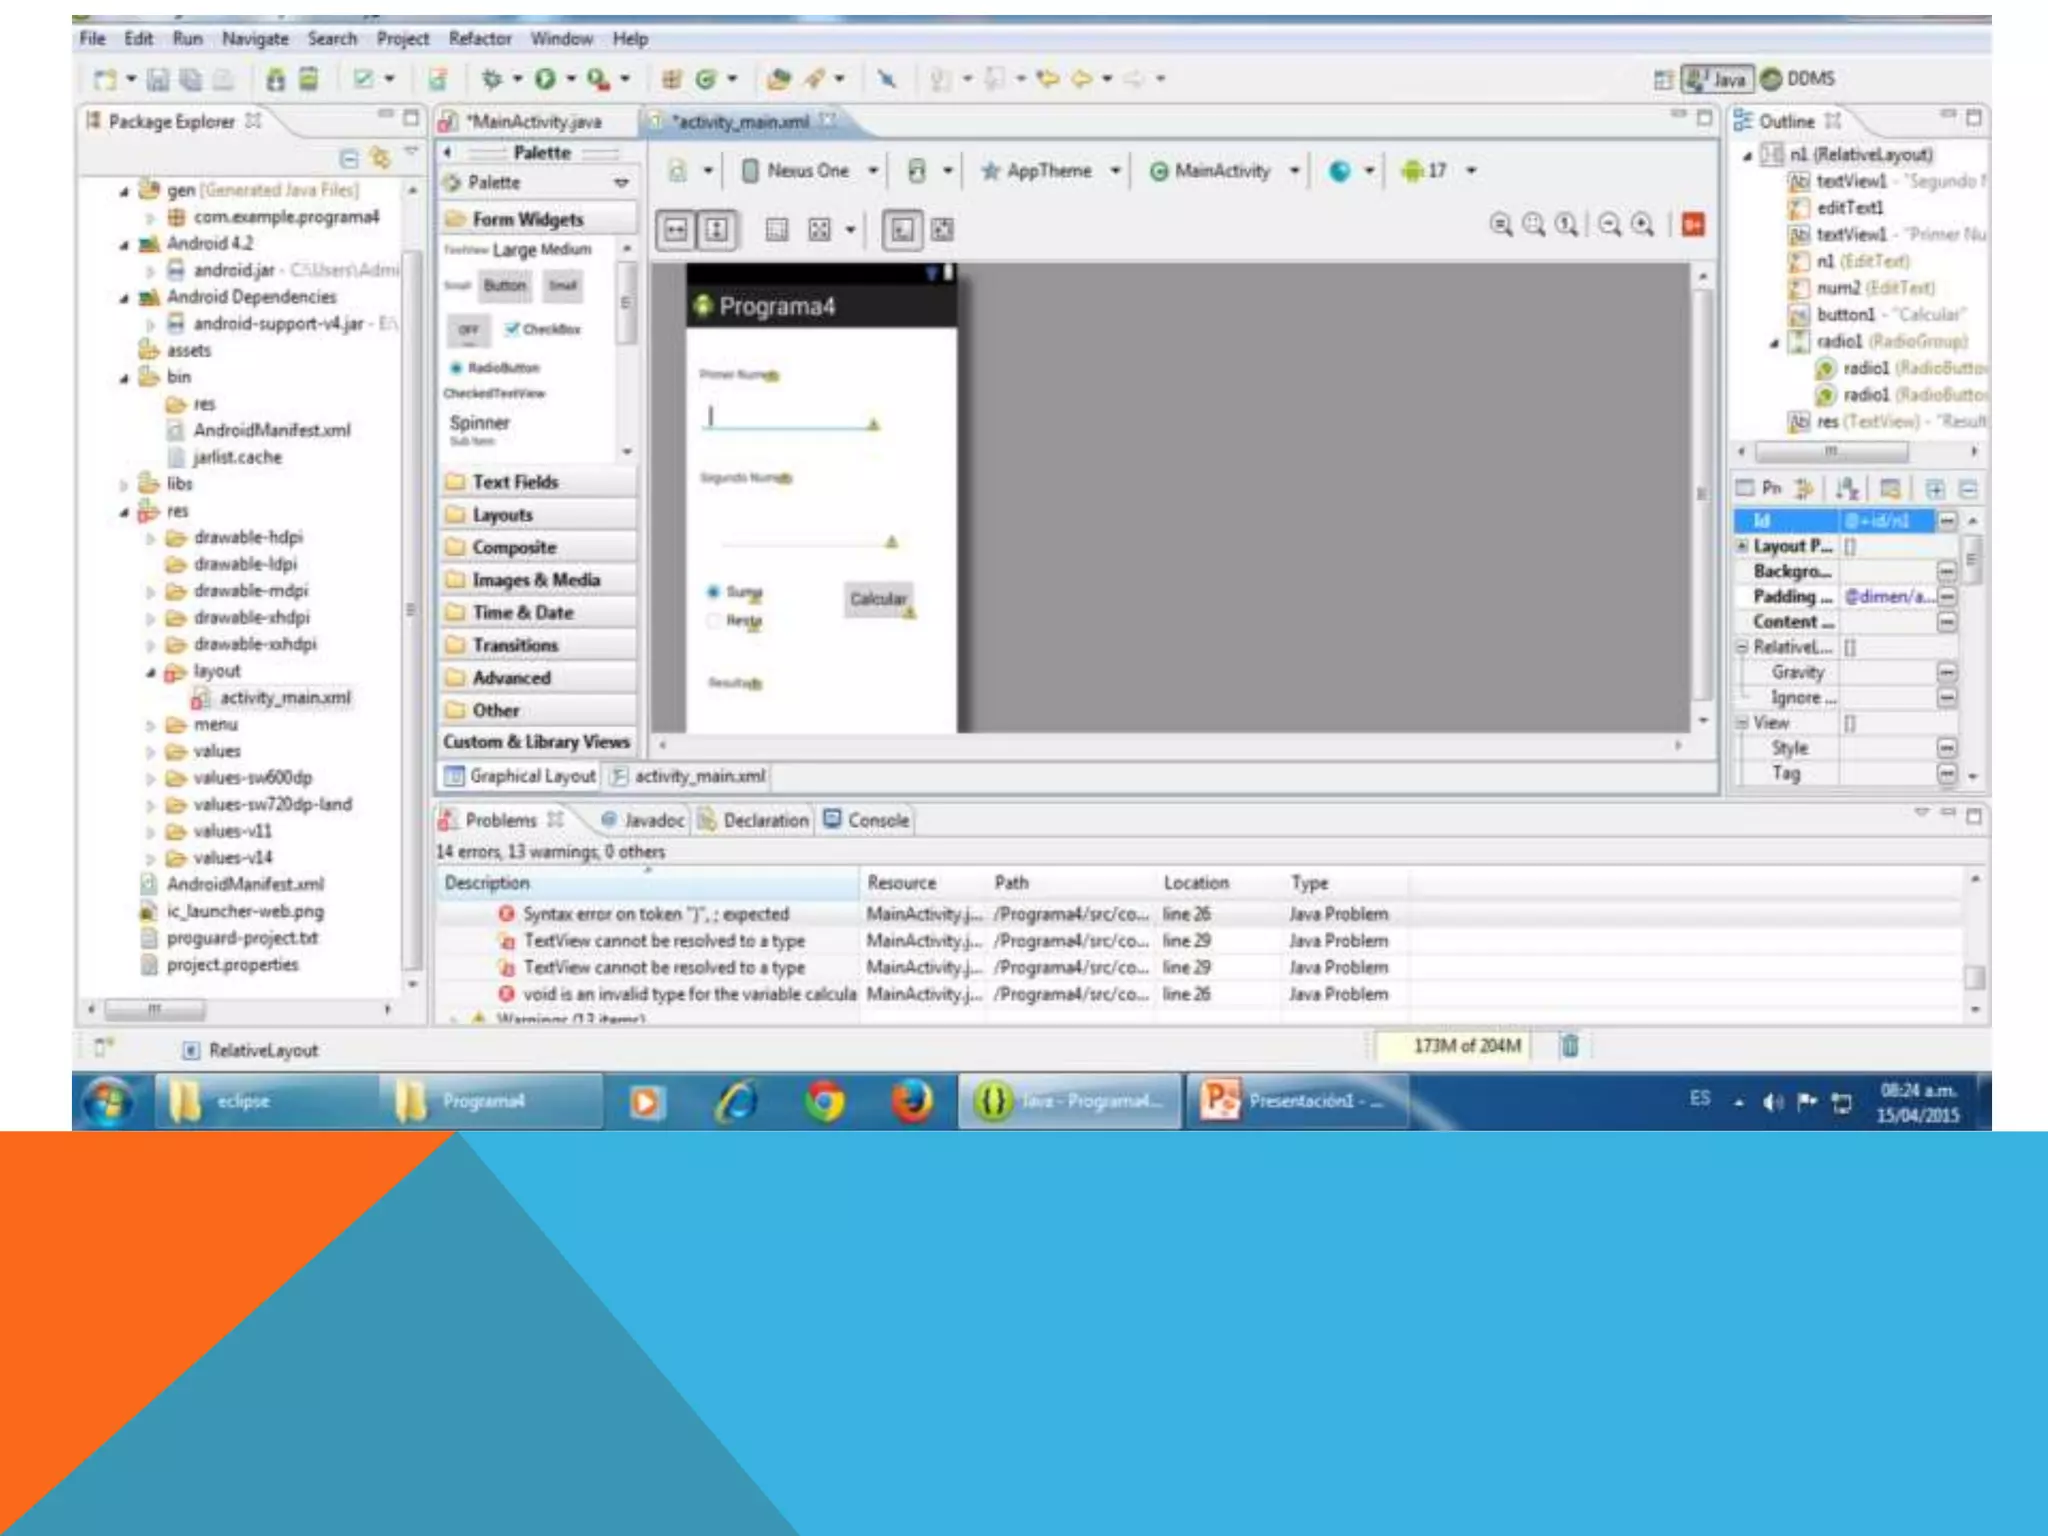Click the Run green play icon
2048x1536 pixels.
click(545, 79)
